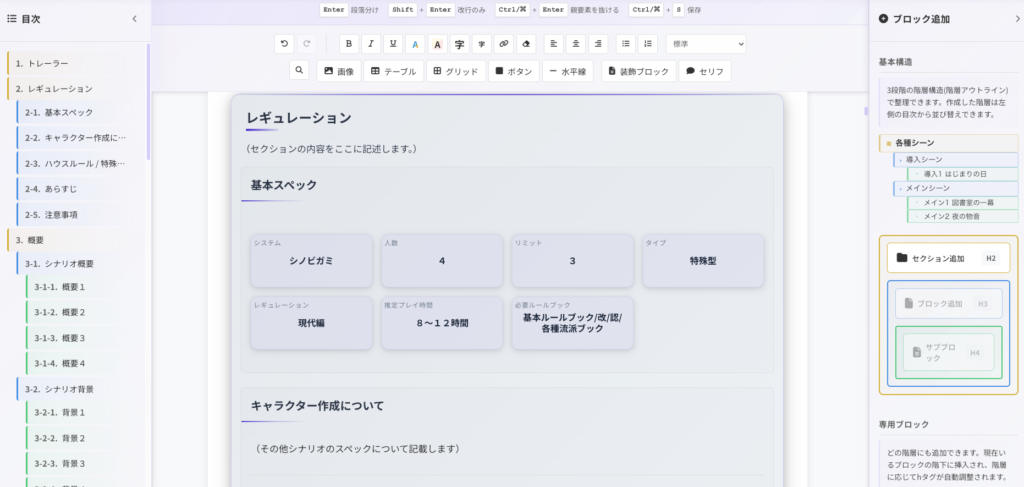
Task: Pick the text highlight color button
Action: [x=437, y=44]
